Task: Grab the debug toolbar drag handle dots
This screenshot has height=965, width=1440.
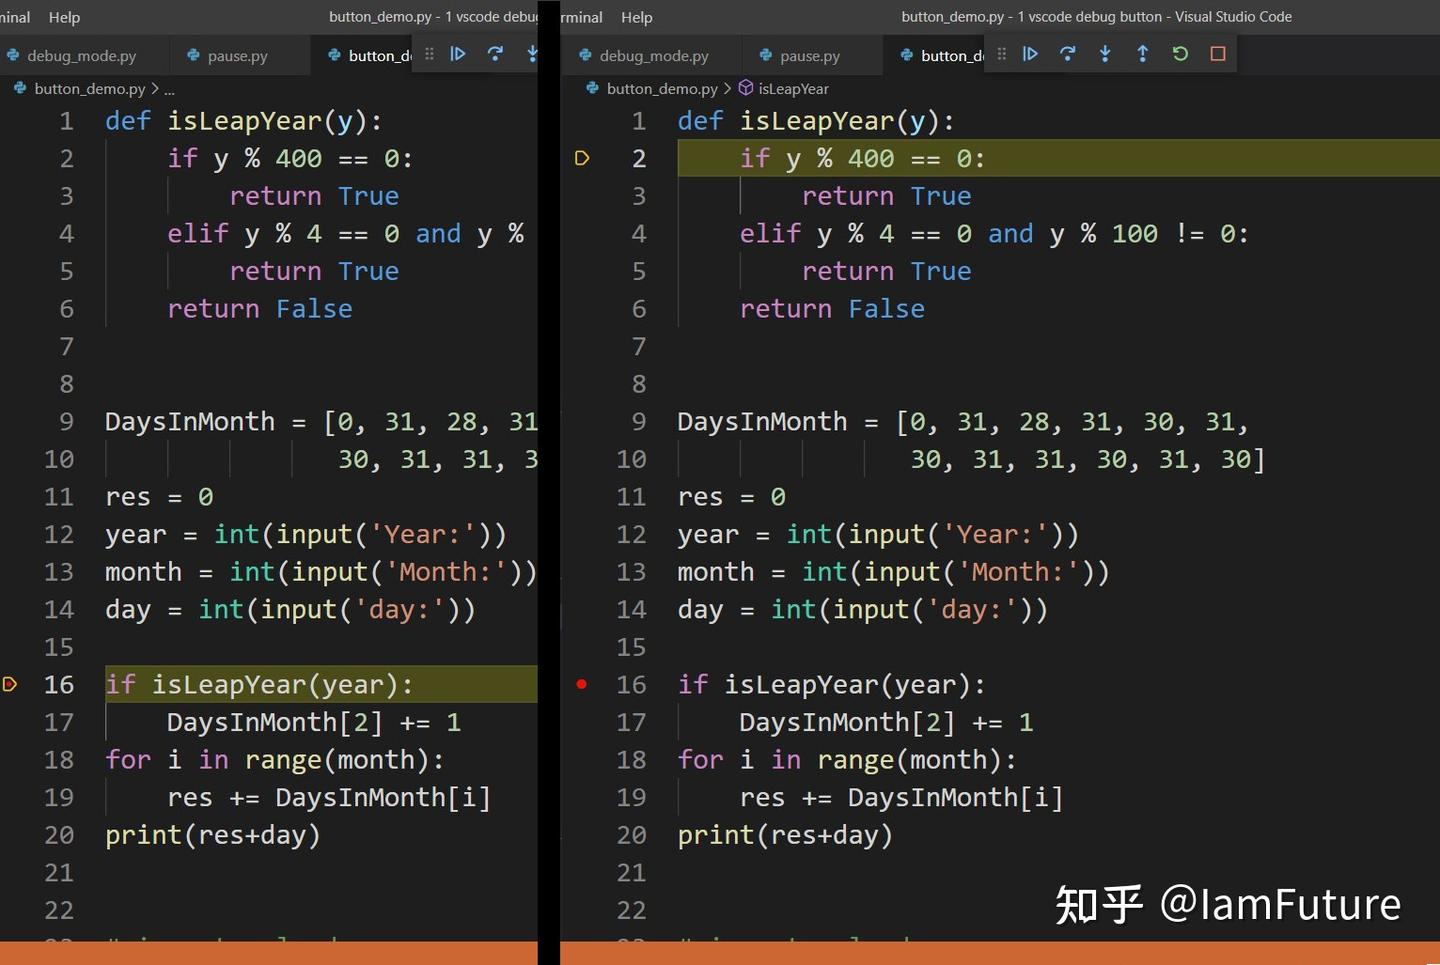Action: click(1000, 55)
